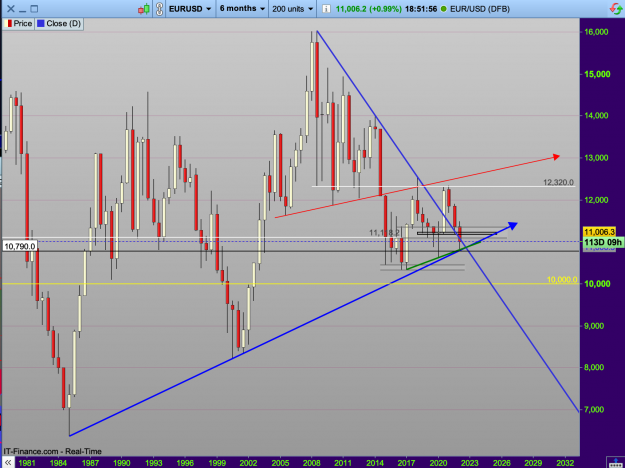This screenshot has width=625, height=468.
Task: Click the IT-Finance.com - Real-Time link
Action: pos(52,451)
